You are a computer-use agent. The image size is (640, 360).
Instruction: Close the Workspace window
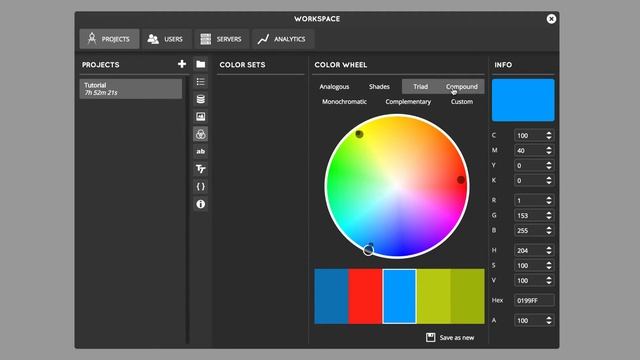pyautogui.click(x=551, y=19)
